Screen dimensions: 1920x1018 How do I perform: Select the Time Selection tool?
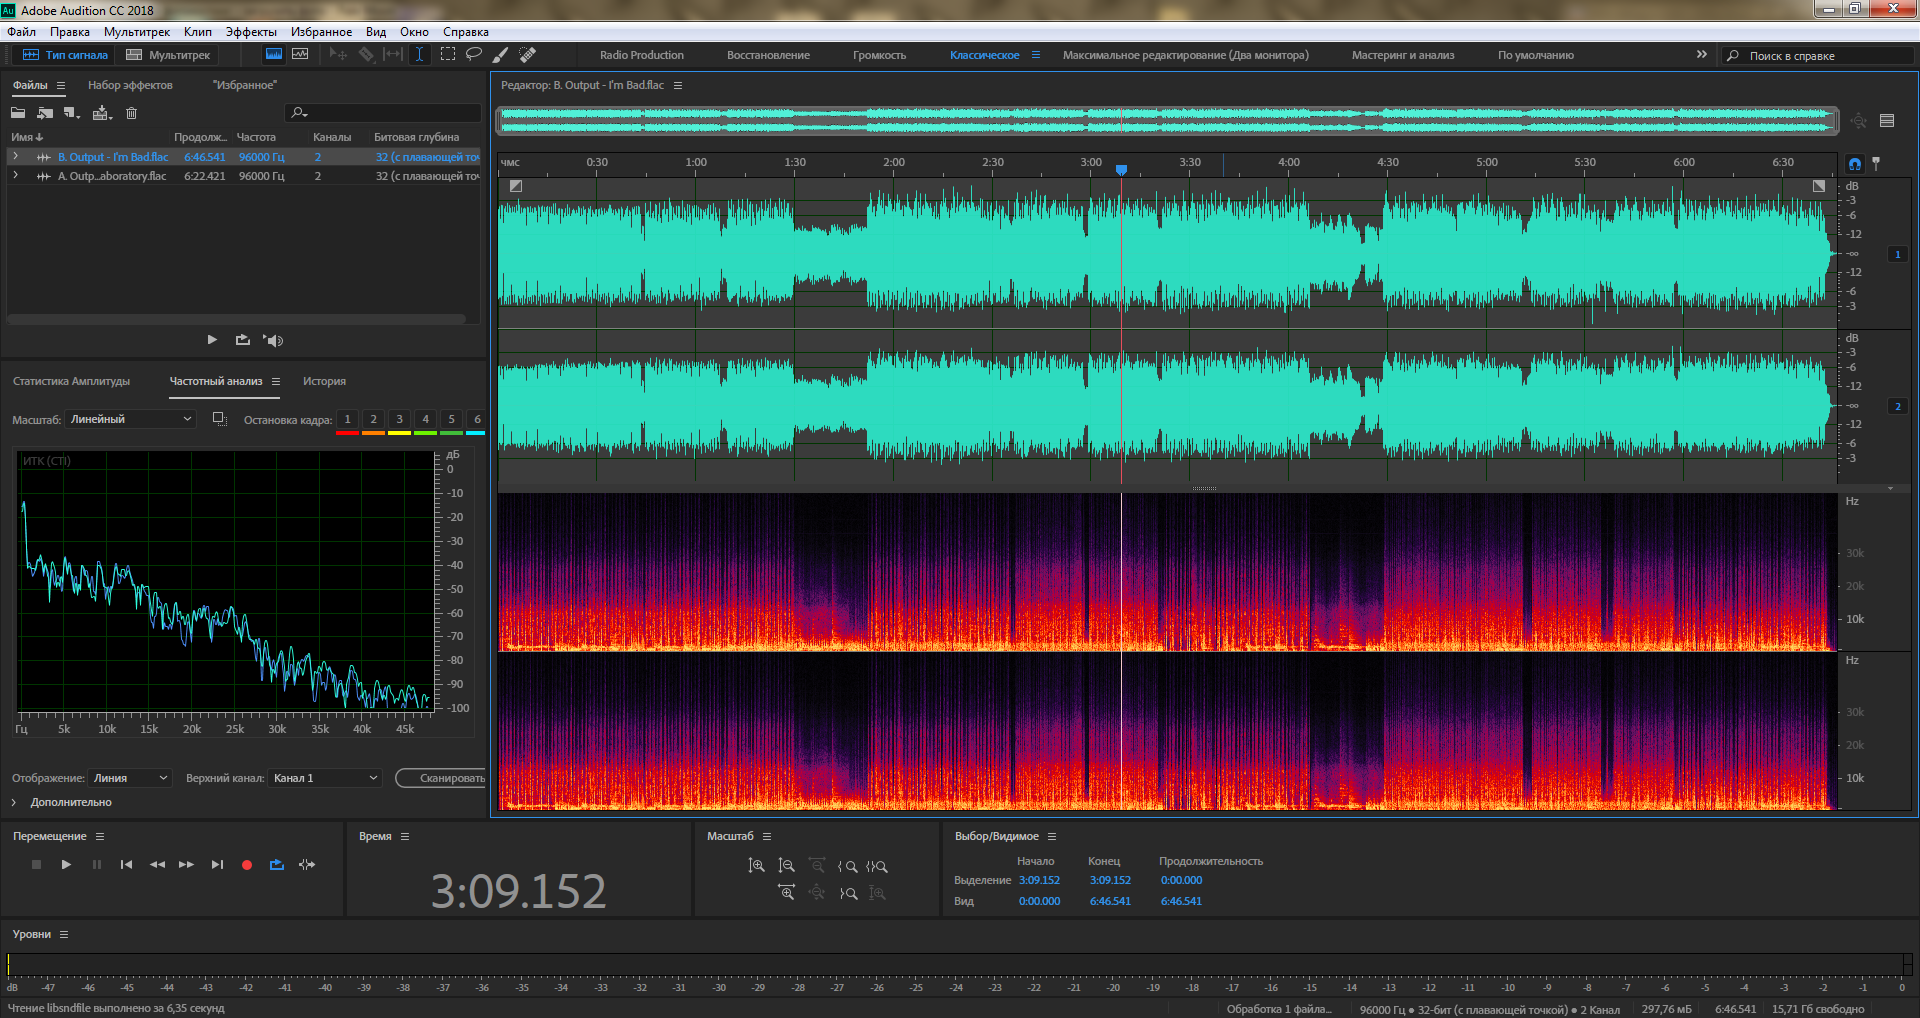pos(419,54)
